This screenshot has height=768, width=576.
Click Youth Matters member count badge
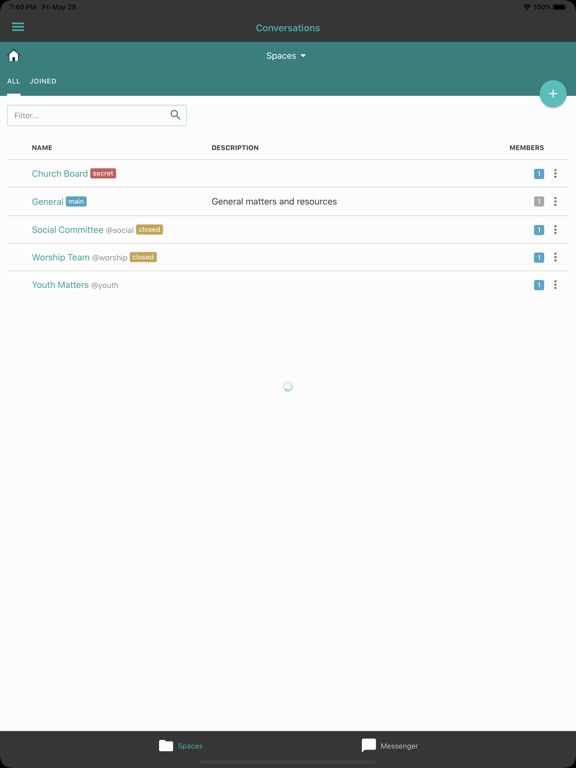(x=539, y=285)
